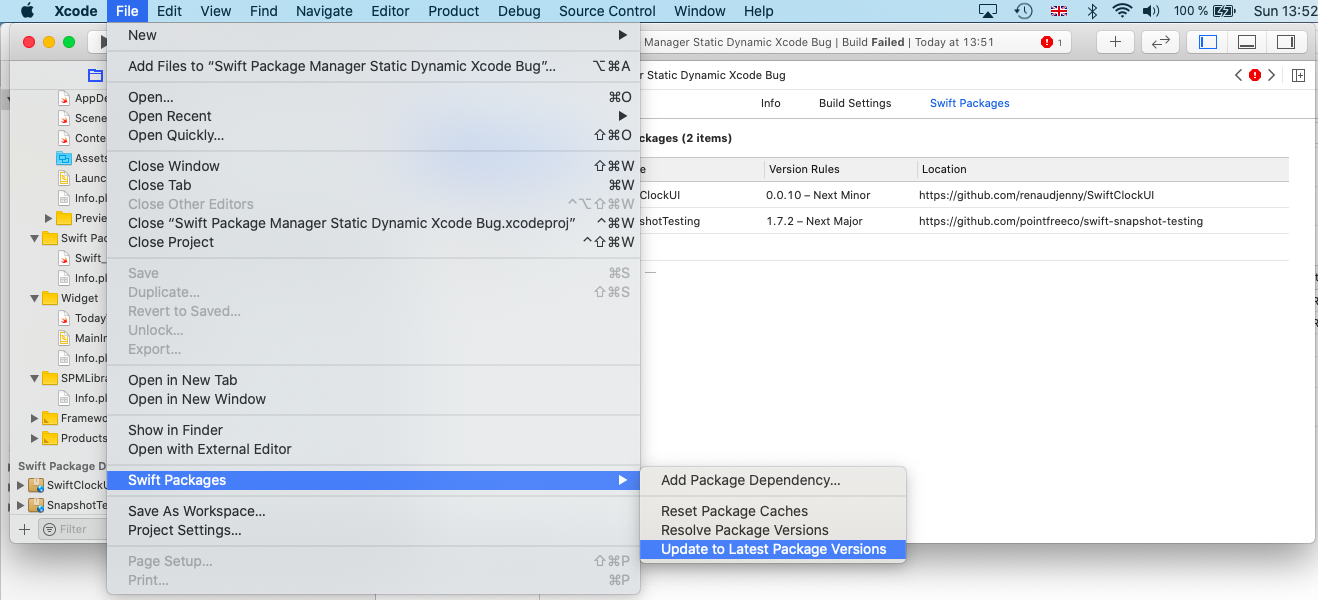Toggle the debug area visibility
Viewport: 1318px width, 600px height.
coord(1247,42)
